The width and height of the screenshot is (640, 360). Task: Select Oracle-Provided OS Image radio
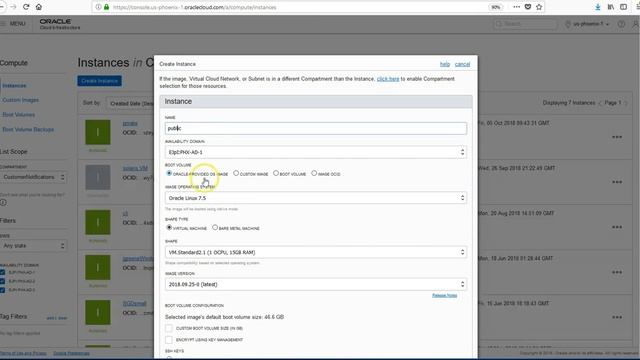tap(169, 173)
